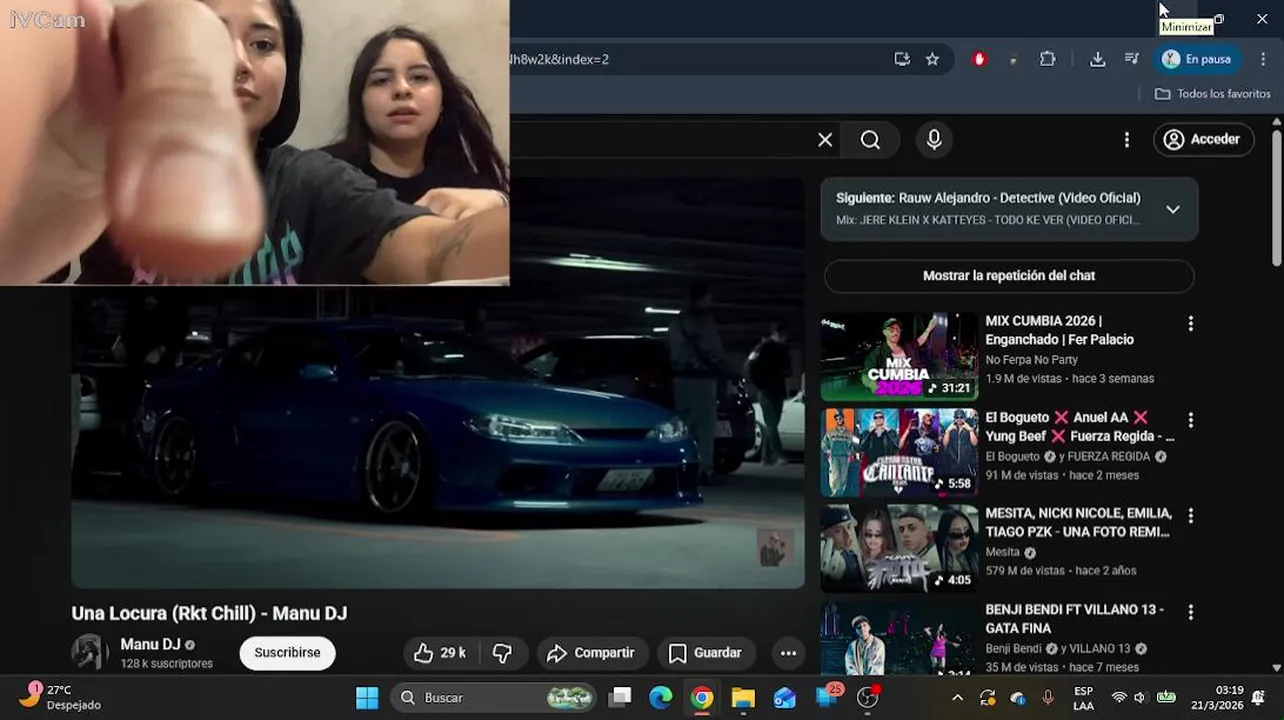The width and height of the screenshot is (1284, 720).
Task: Start voice search with microphone icon
Action: [x=934, y=140]
